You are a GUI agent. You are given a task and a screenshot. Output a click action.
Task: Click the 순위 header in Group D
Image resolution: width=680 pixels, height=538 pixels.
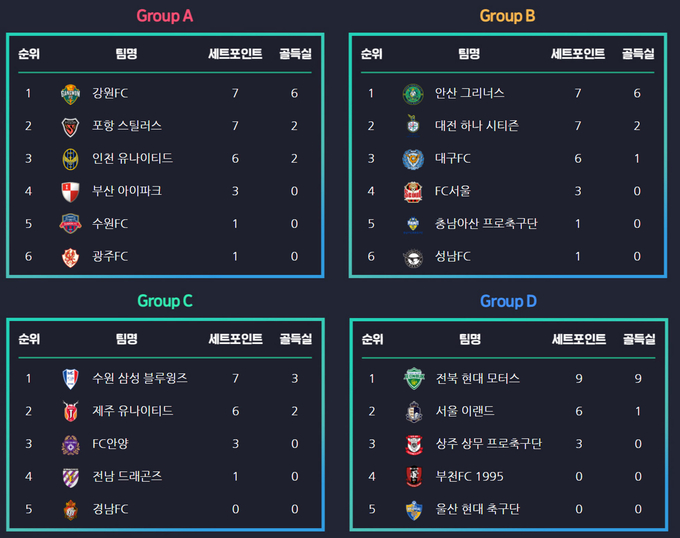point(373,339)
